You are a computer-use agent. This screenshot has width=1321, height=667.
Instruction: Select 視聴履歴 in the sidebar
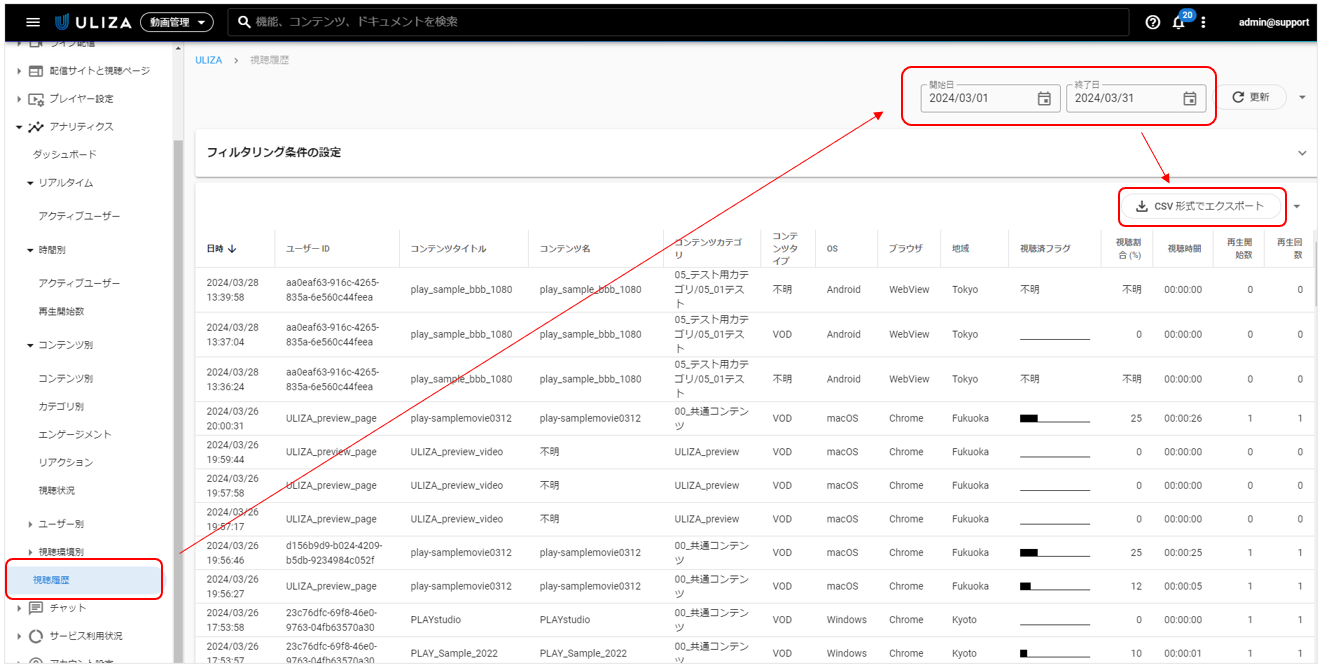tap(51, 580)
